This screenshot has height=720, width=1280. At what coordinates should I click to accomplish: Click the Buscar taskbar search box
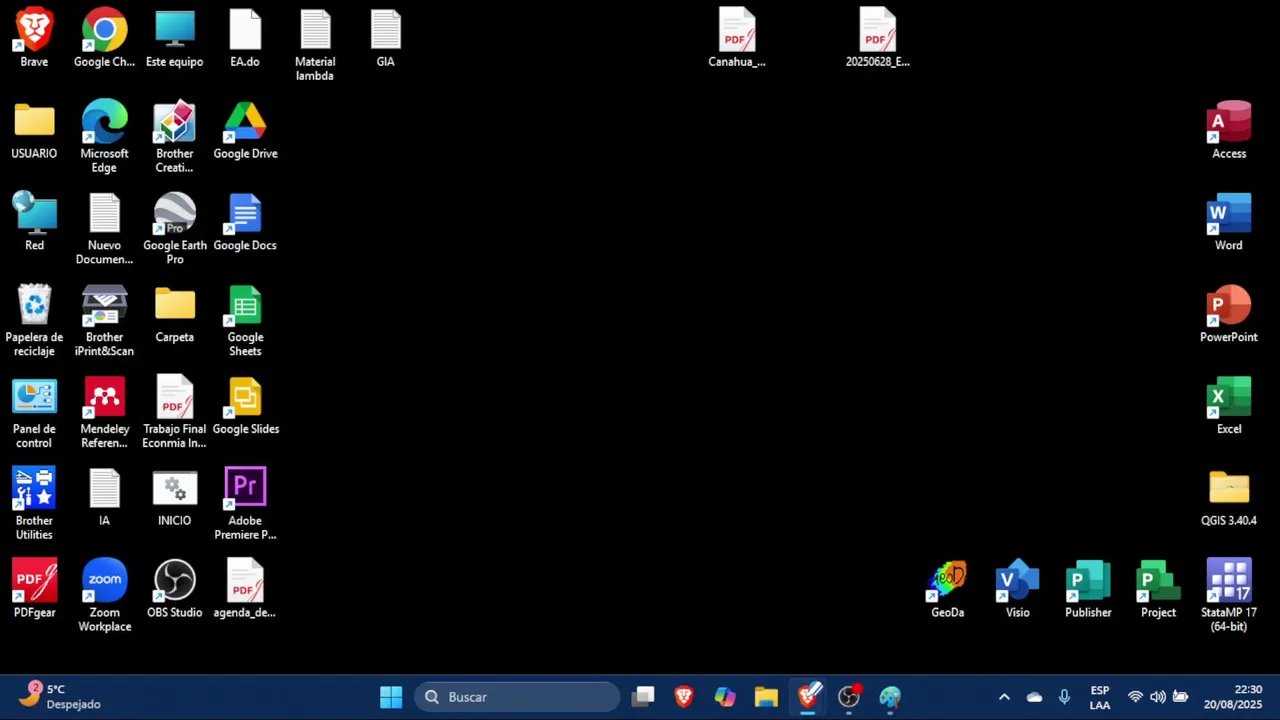tap(517, 697)
